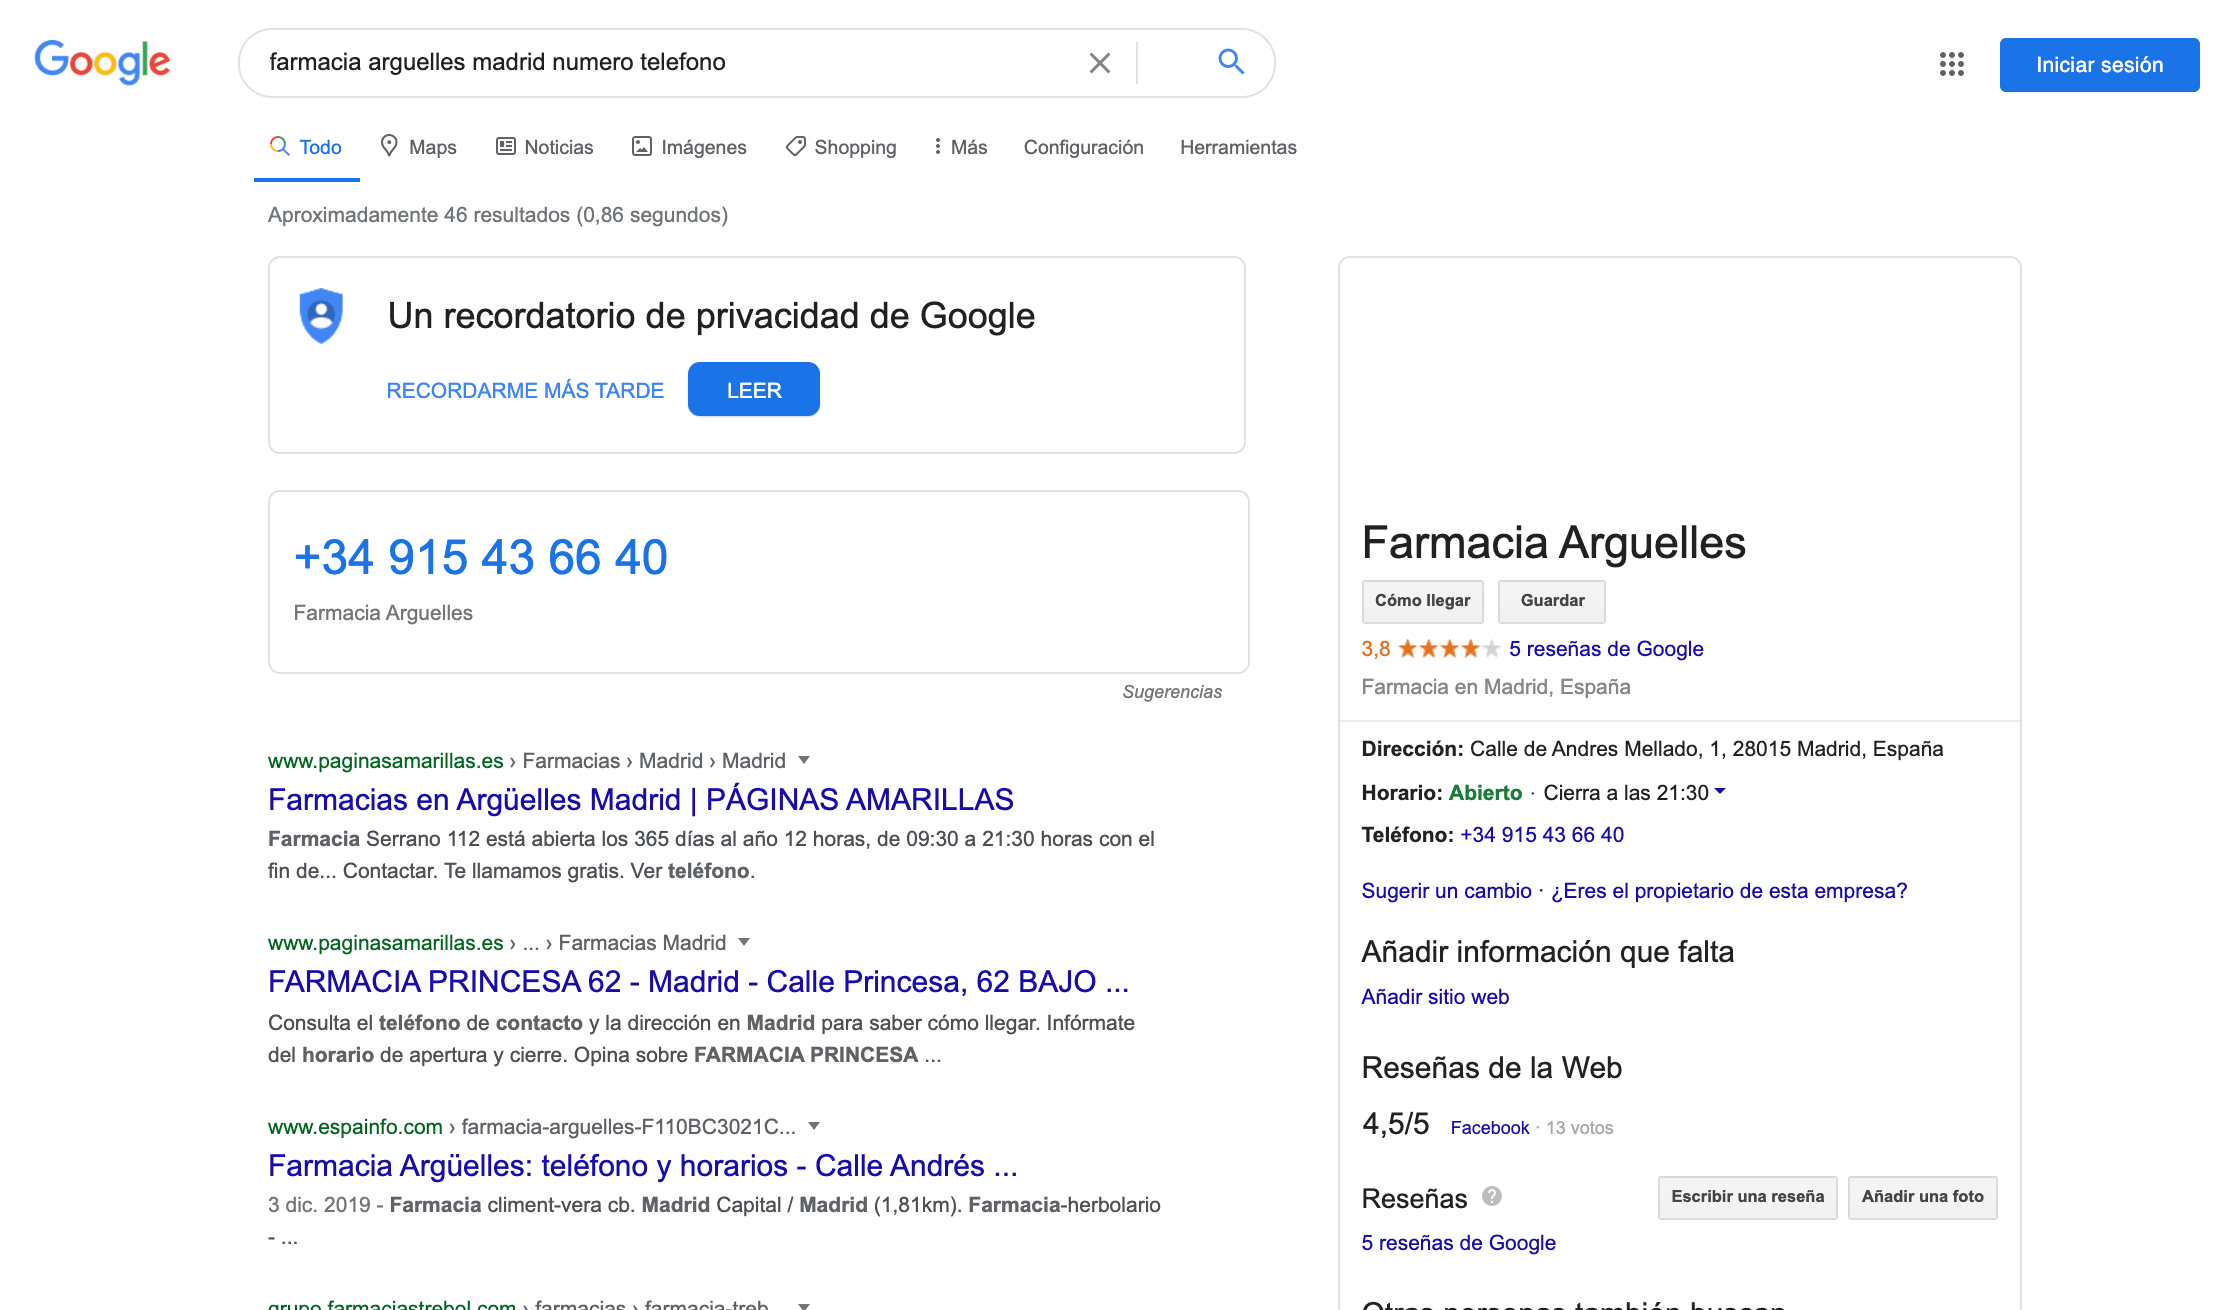Click the Iniciar sesión button

click(x=2099, y=65)
